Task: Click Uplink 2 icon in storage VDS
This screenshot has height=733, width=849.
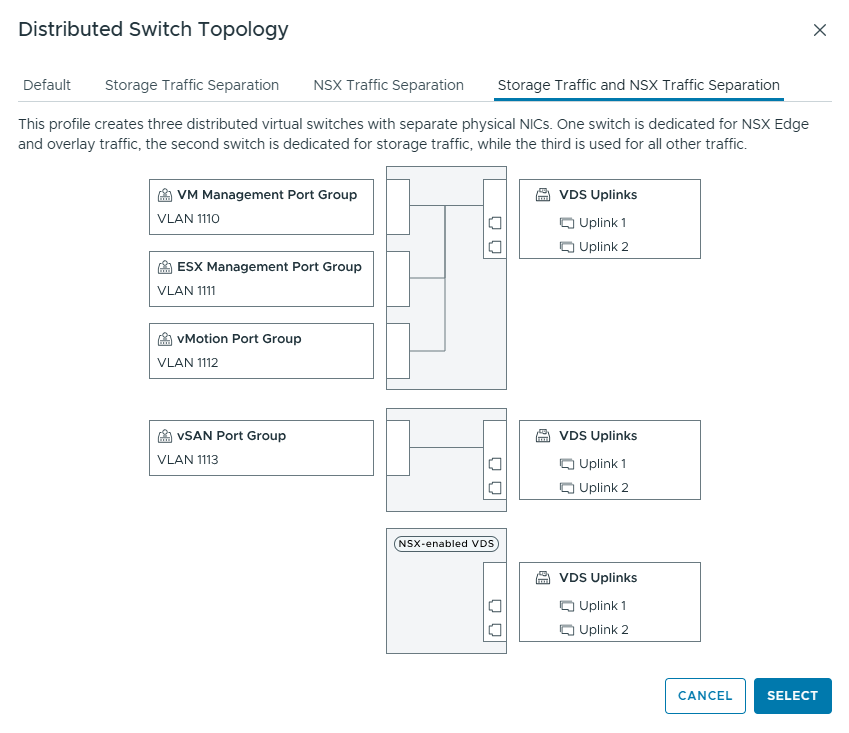Action: coord(567,488)
